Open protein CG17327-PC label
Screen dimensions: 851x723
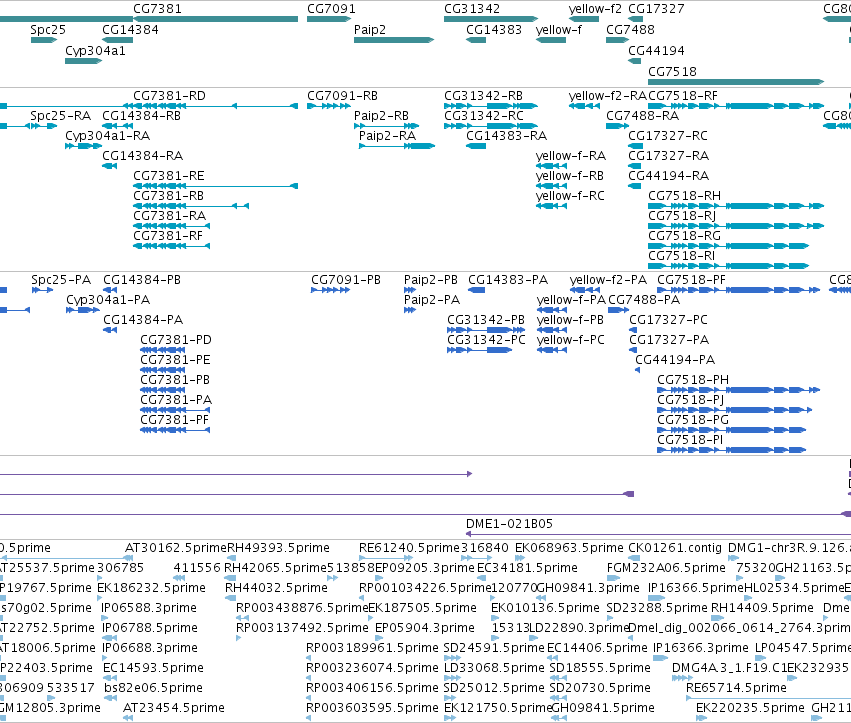click(x=668, y=320)
